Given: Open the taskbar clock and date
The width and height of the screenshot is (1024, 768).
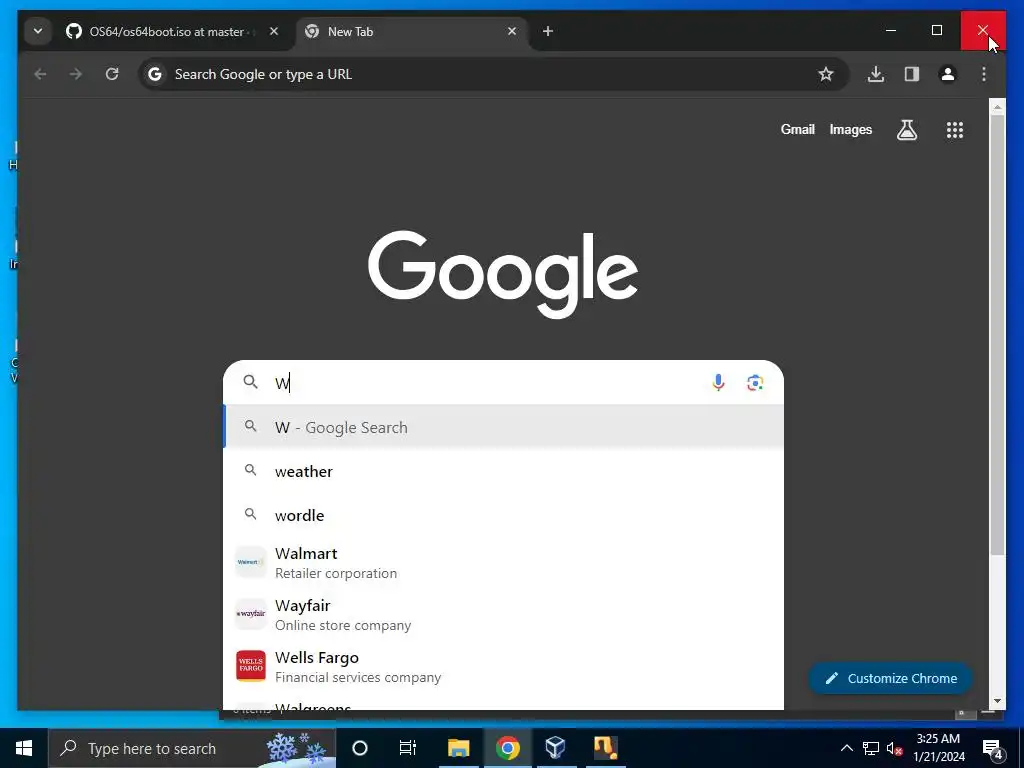Looking at the screenshot, I should click(x=938, y=748).
